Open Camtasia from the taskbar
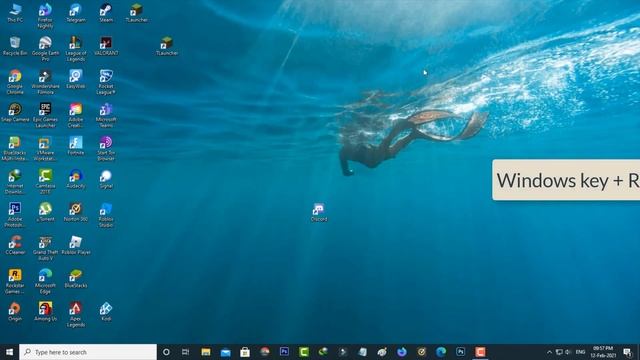Image resolution: width=640 pixels, height=360 pixels. [x=304, y=352]
